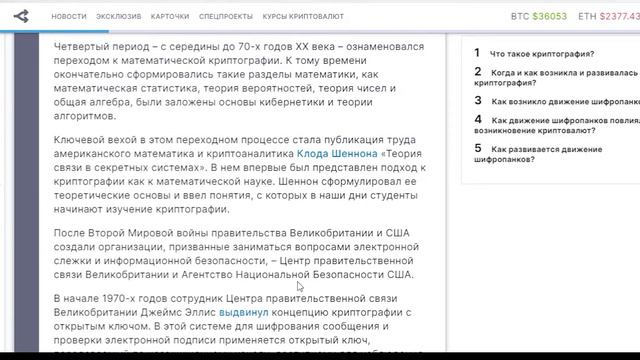Screen dimensions: 640x360
Task: Jump to 'Как возникло движение шифропанков' section
Action: click(x=565, y=102)
